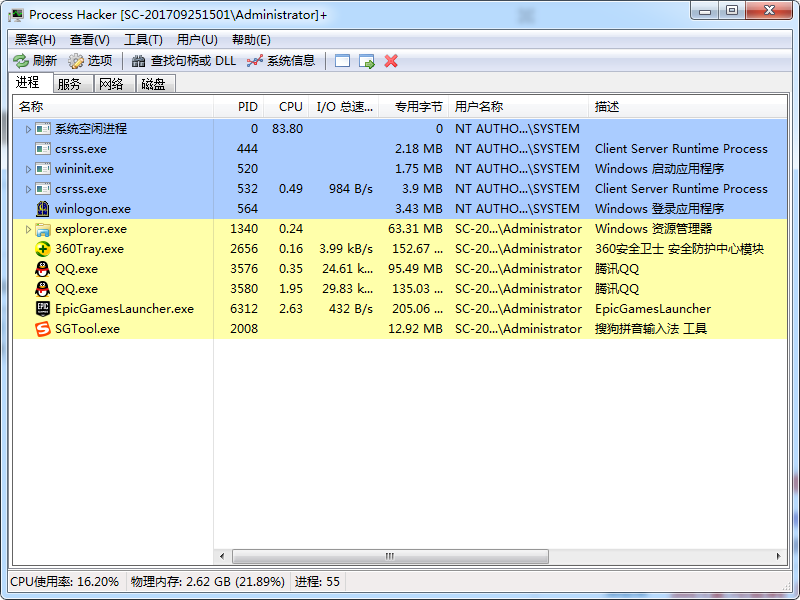Open the 工具(T) menu
800x600 pixels.
[x=143, y=40]
